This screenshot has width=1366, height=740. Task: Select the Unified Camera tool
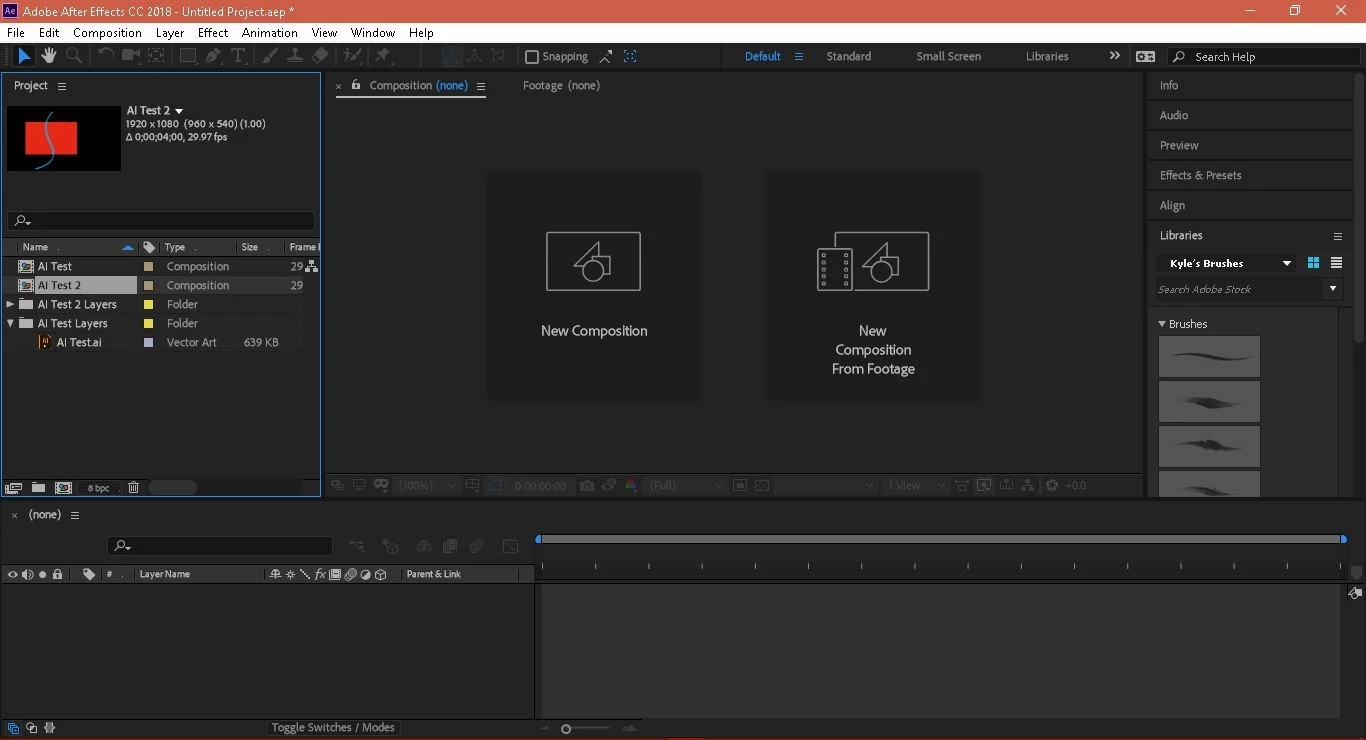pos(131,56)
